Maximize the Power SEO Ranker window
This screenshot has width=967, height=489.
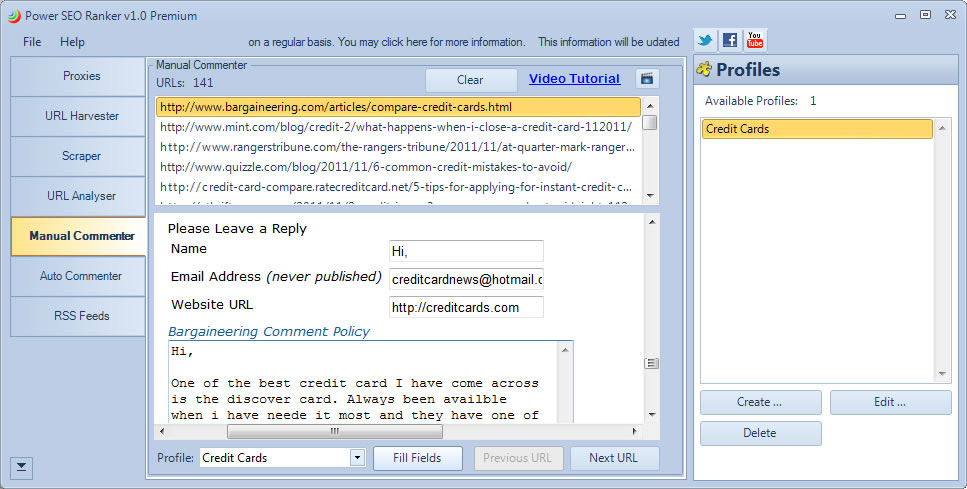(925, 15)
